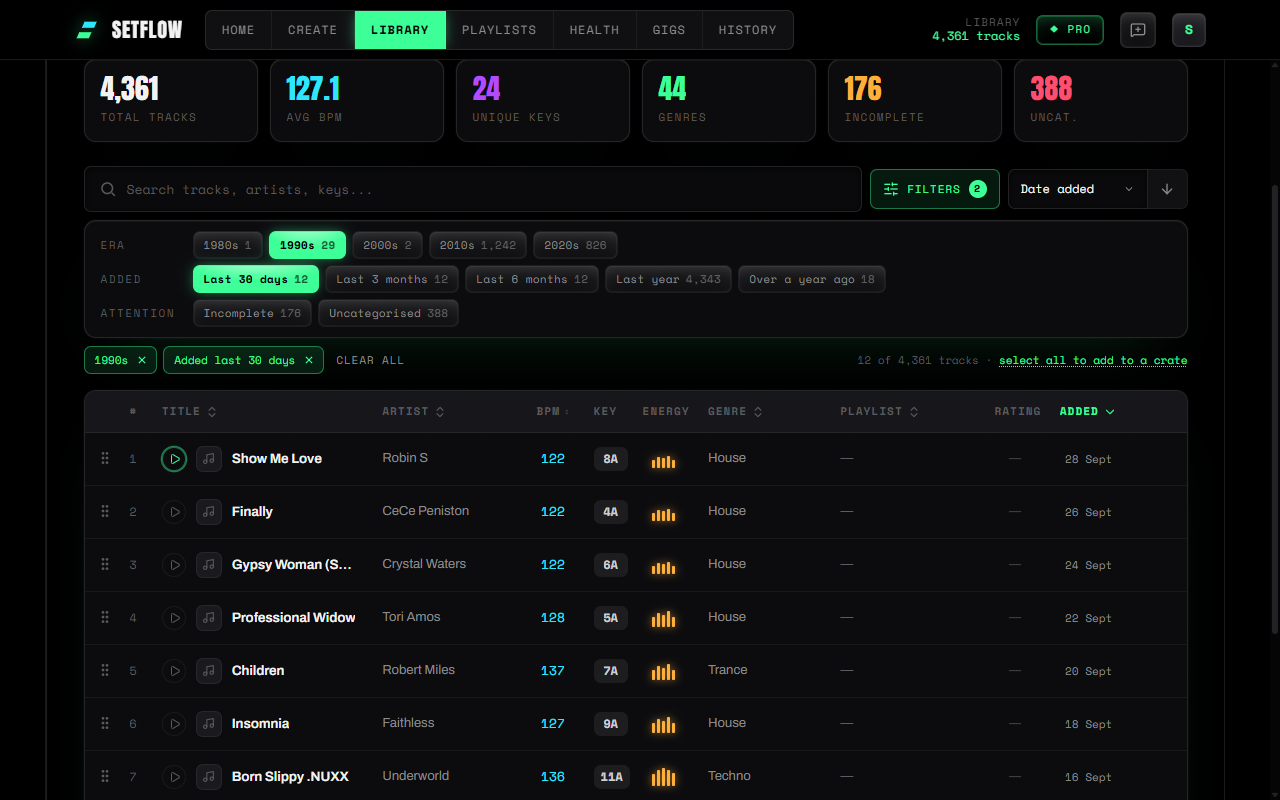This screenshot has height=800, width=1280.
Task: Open the Date added sort dropdown
Action: click(x=1078, y=189)
